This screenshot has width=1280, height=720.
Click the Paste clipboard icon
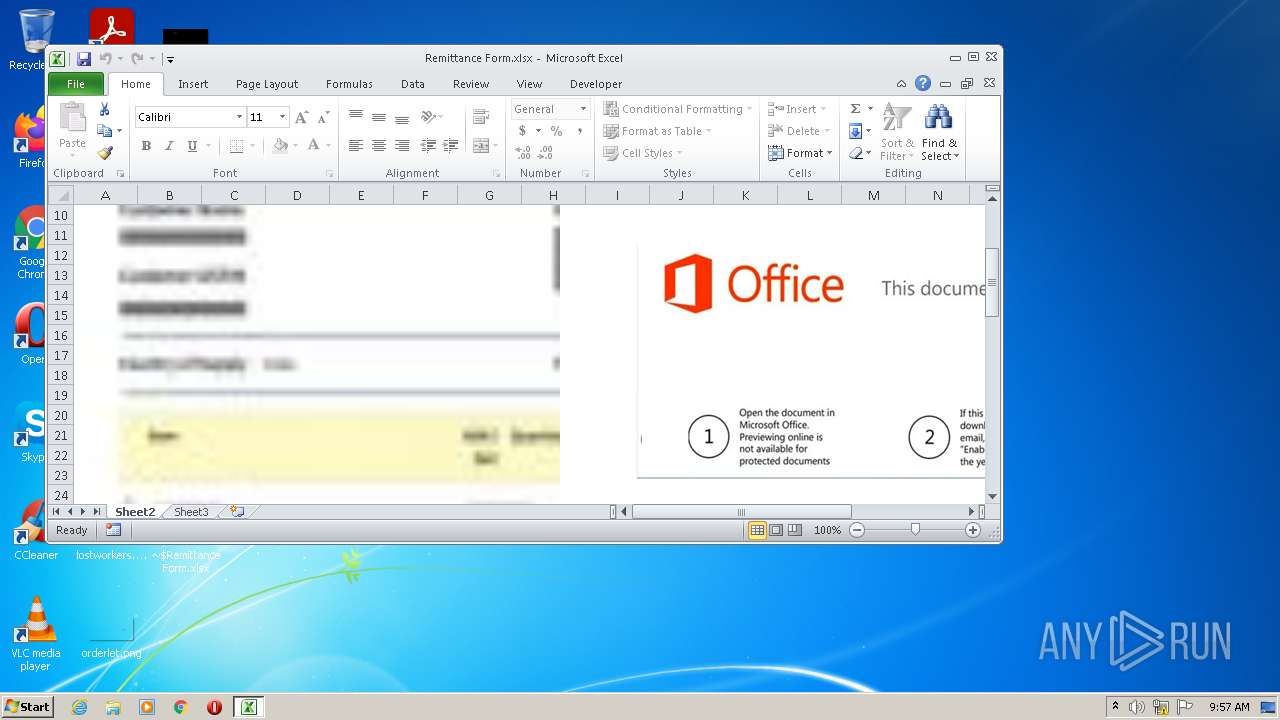(72, 118)
